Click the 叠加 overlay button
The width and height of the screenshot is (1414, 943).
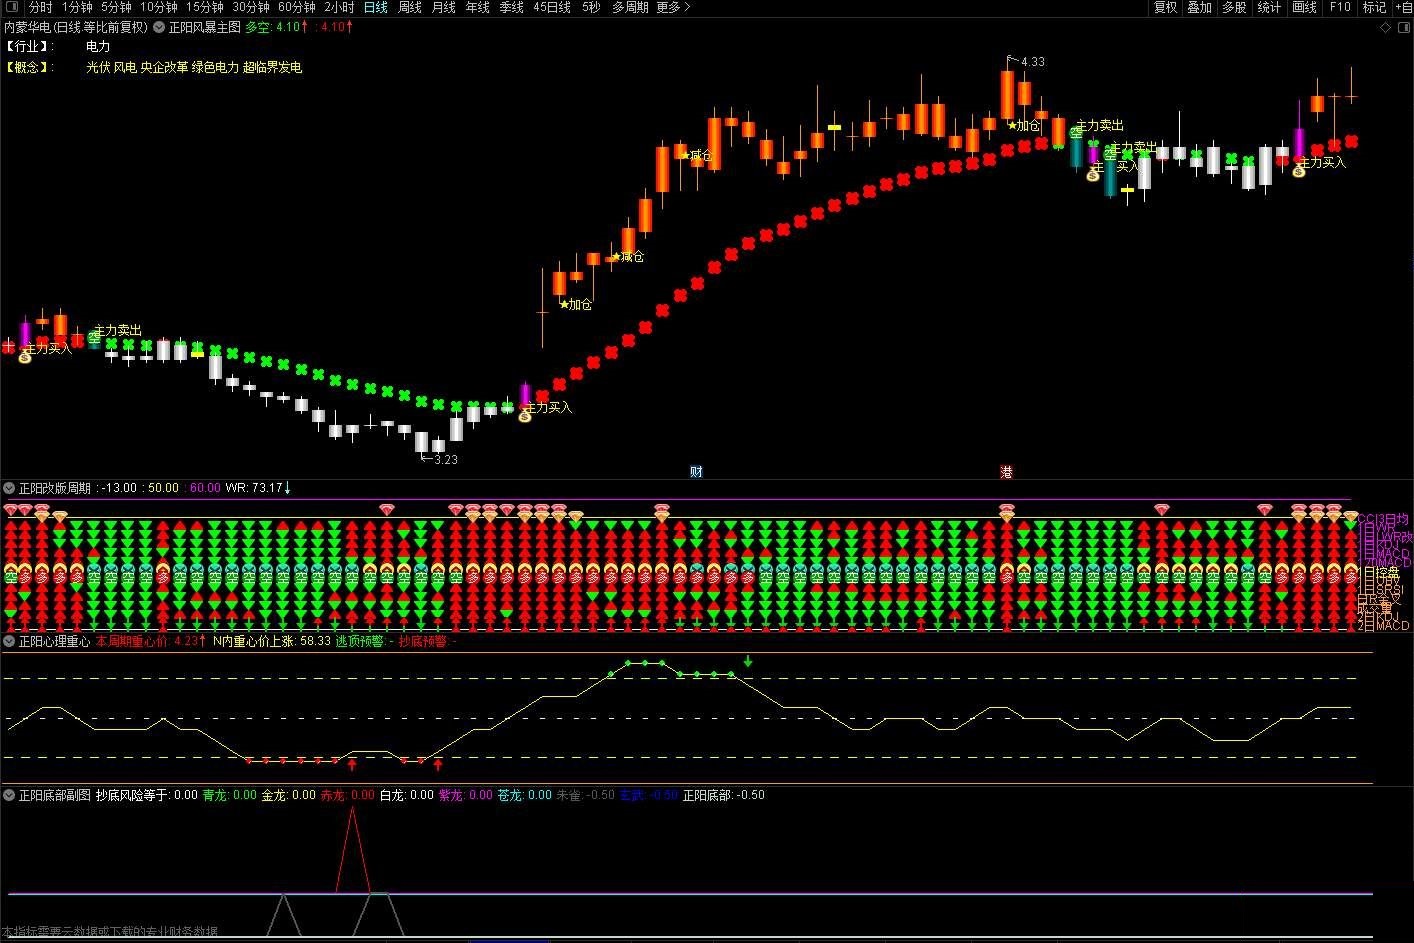pos(1200,7)
